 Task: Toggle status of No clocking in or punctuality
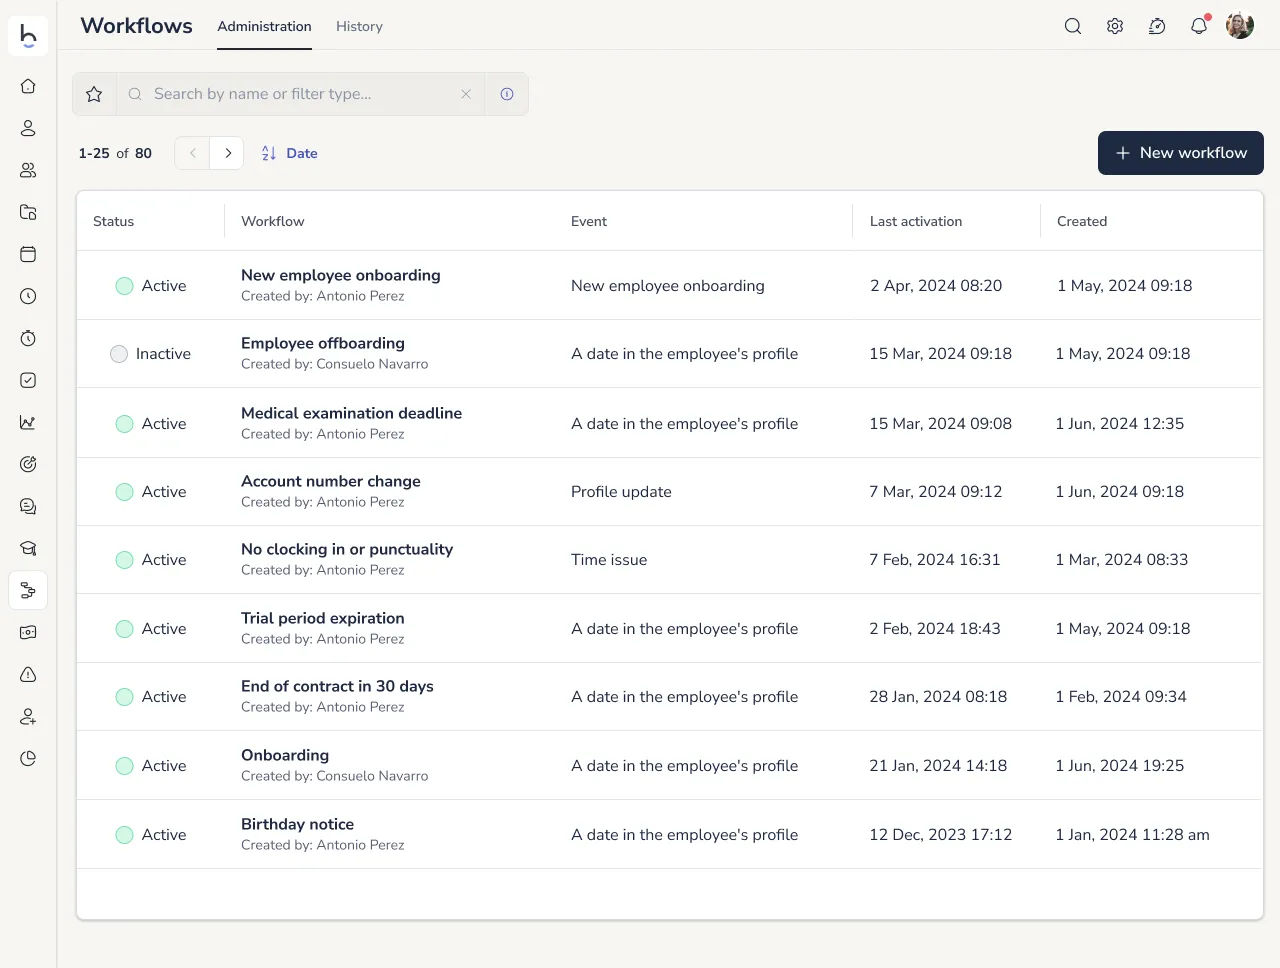click(124, 560)
